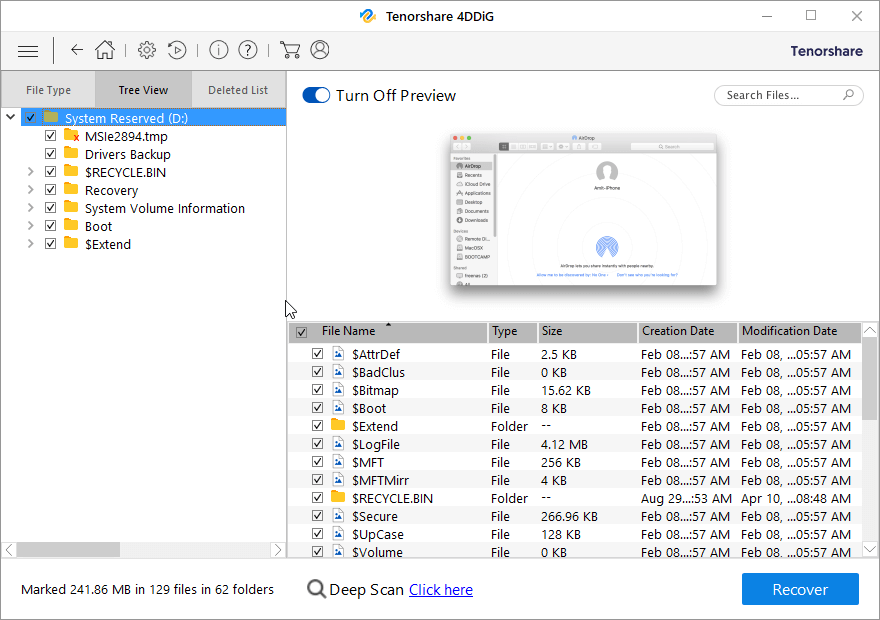Open settings gear icon
Viewport: 880px width, 620px height.
click(x=146, y=50)
